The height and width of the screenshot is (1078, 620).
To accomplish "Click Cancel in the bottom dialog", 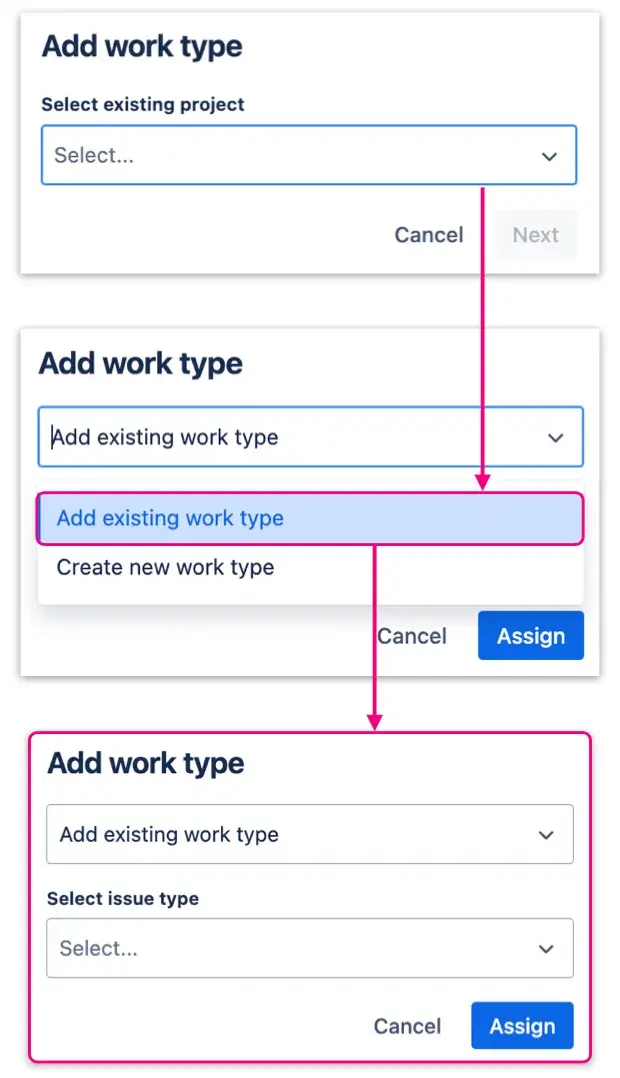I will (x=407, y=1026).
